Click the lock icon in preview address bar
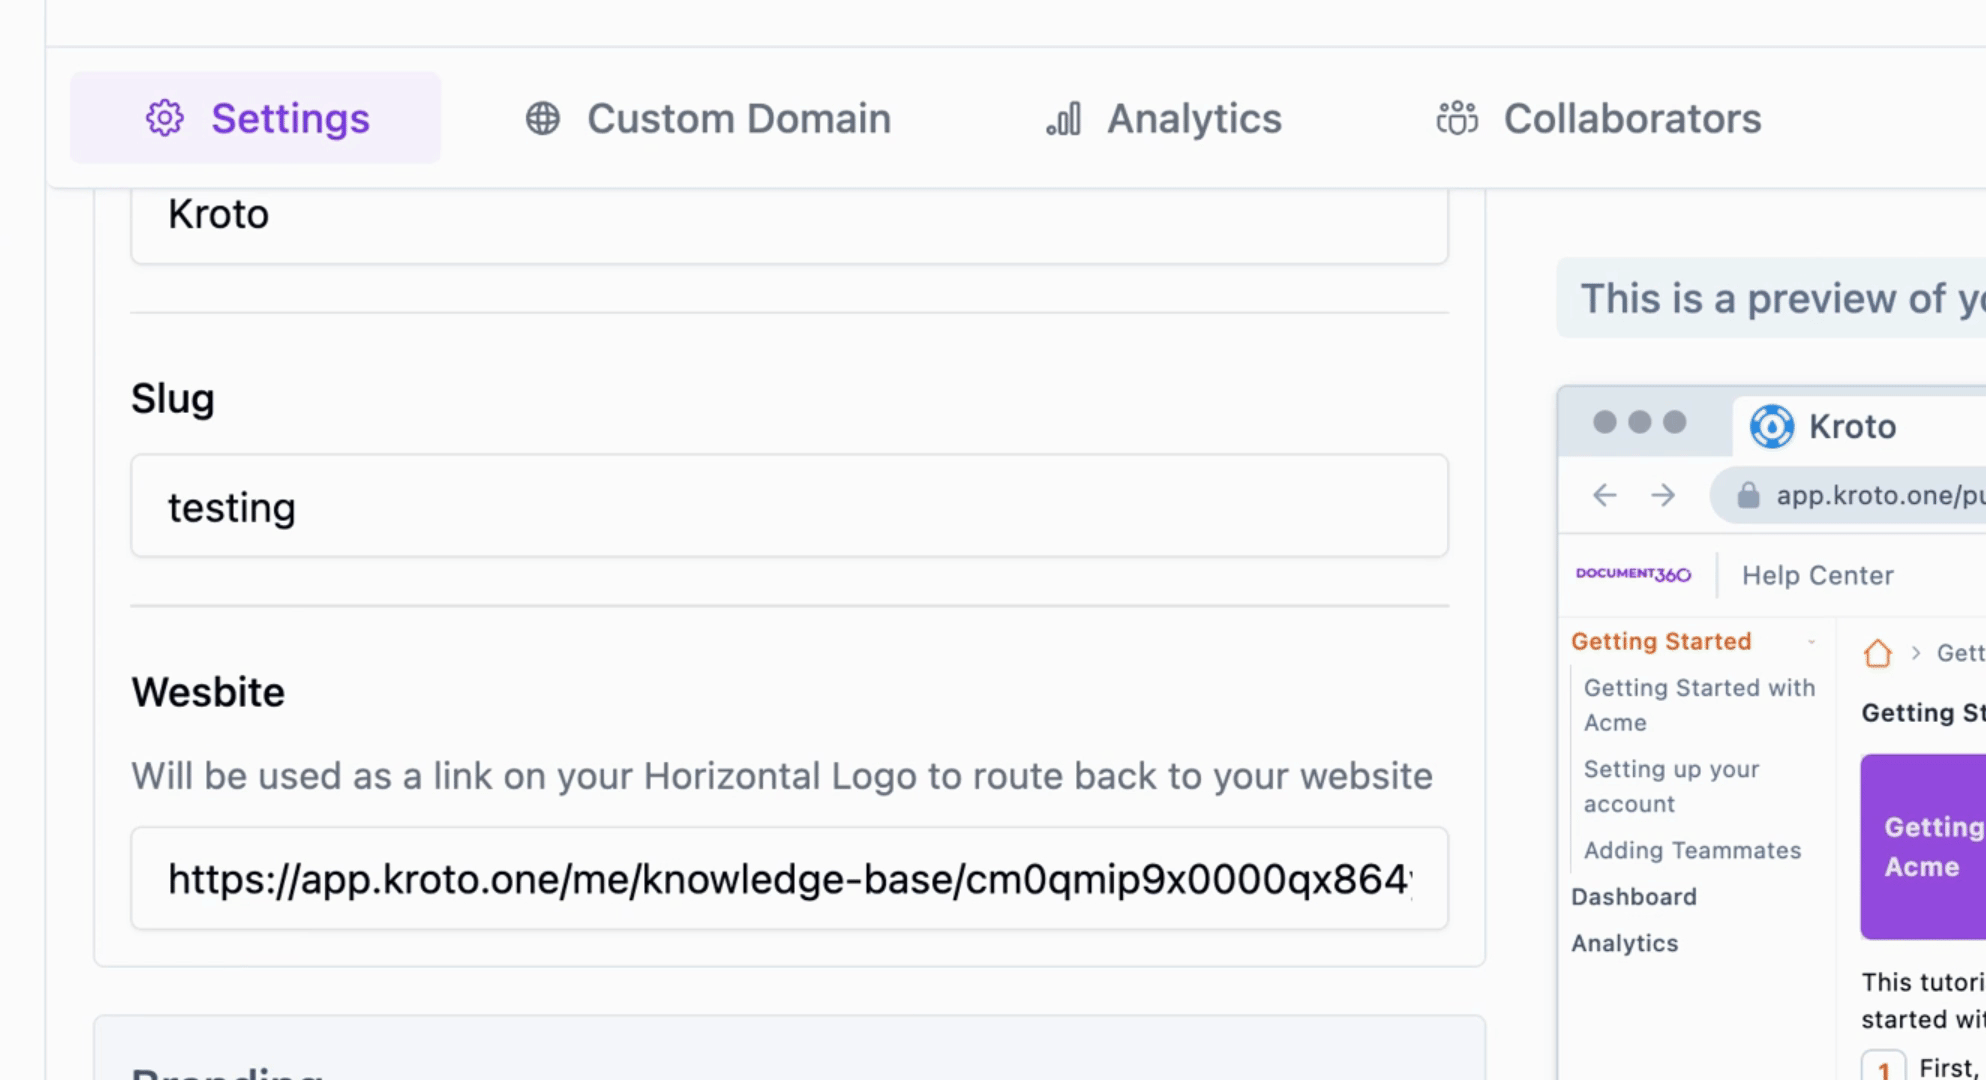This screenshot has width=1986, height=1080. click(1748, 495)
